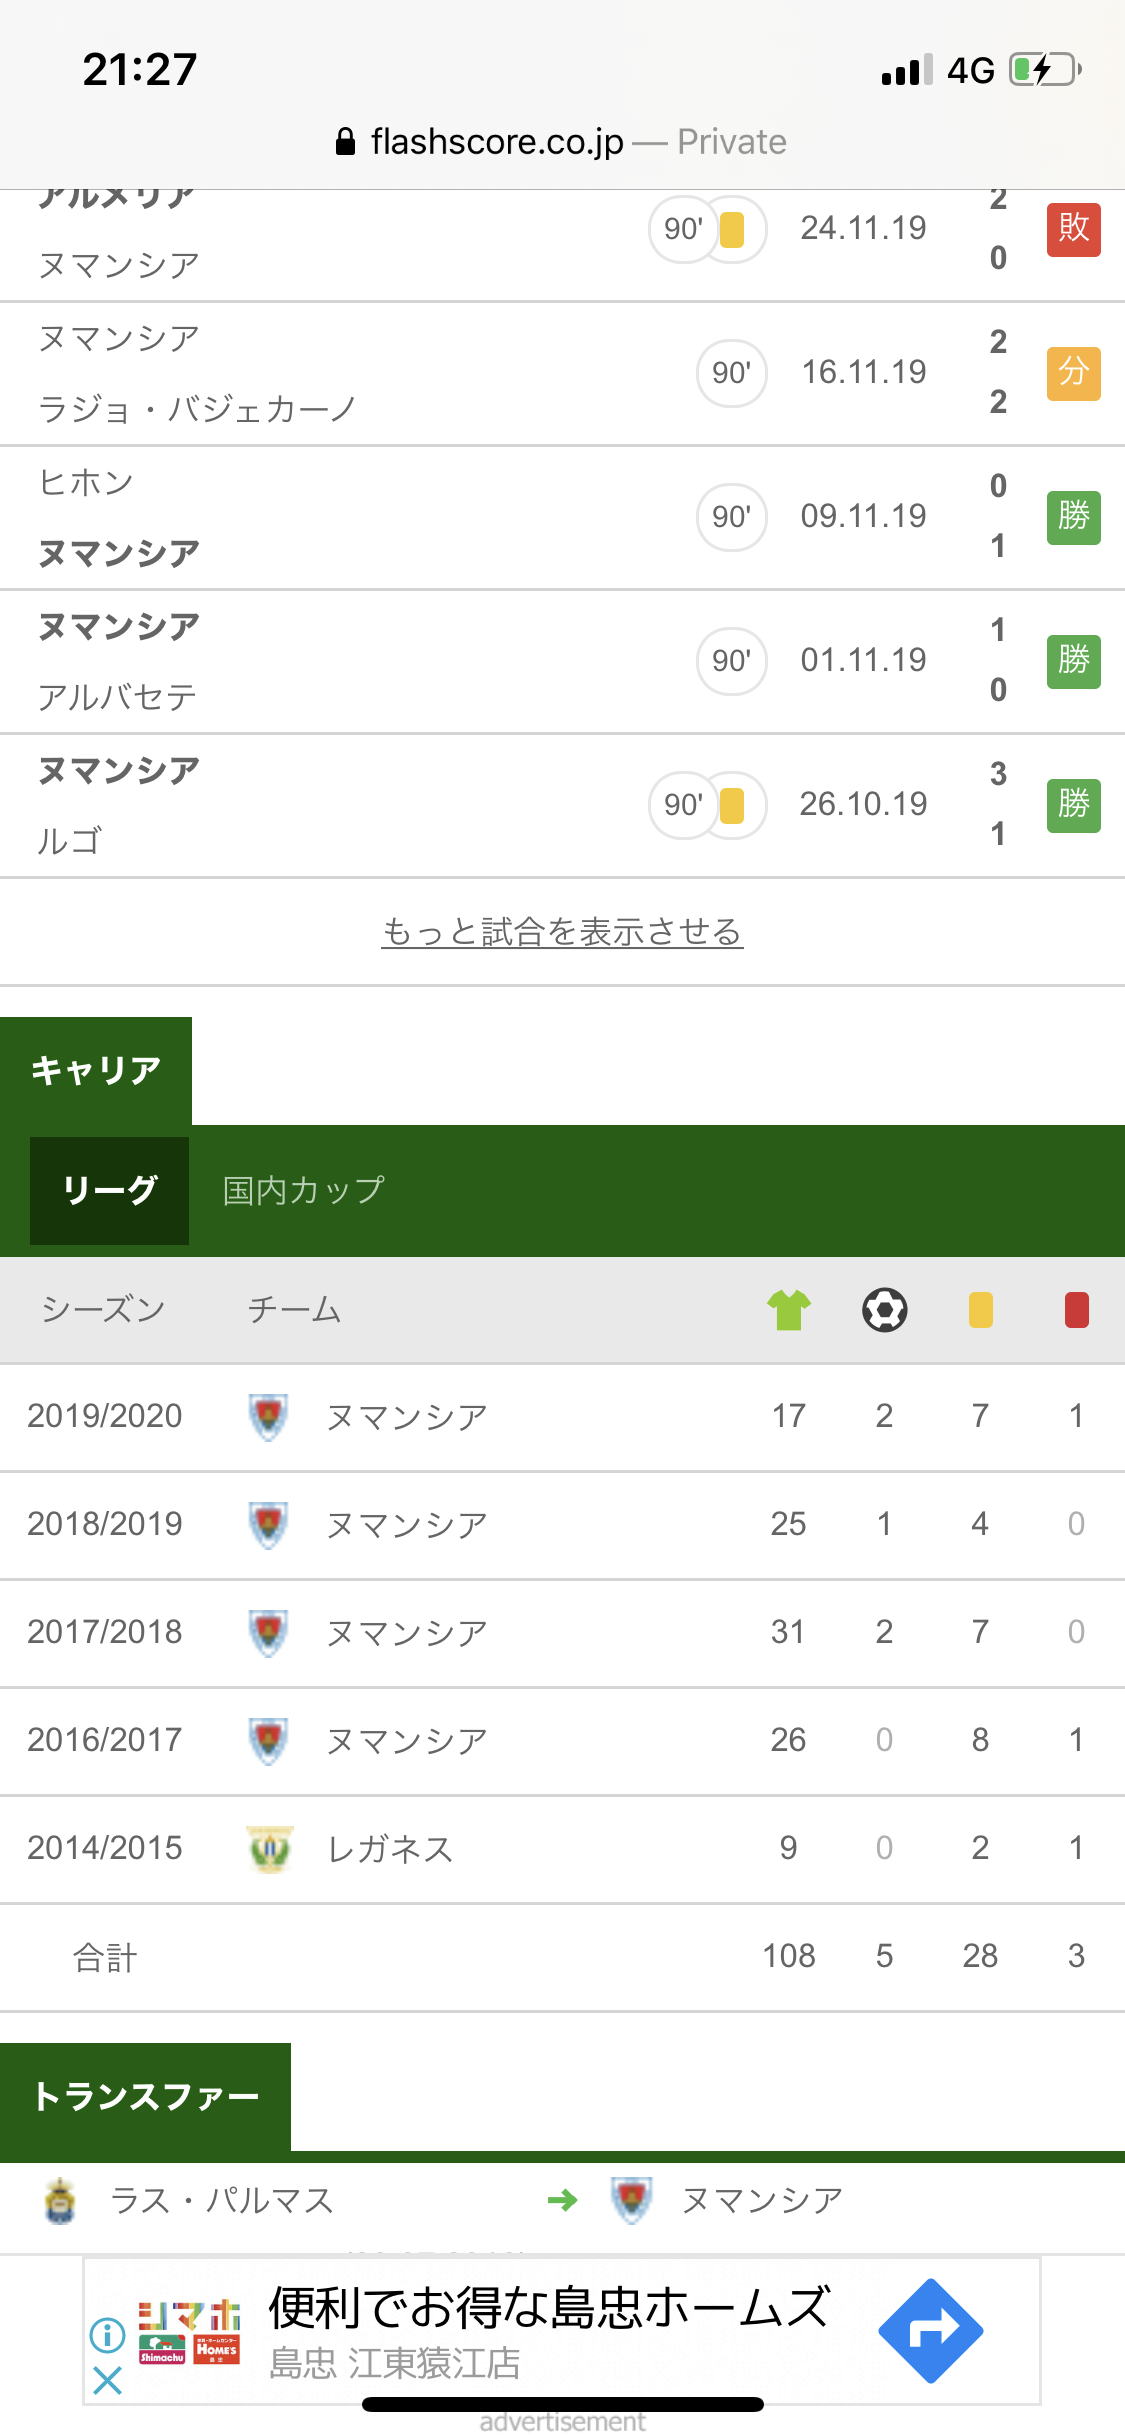Tap the 敗 result badge for 24.11.19
Screen dimensions: 1125x2436
coord(1073,229)
